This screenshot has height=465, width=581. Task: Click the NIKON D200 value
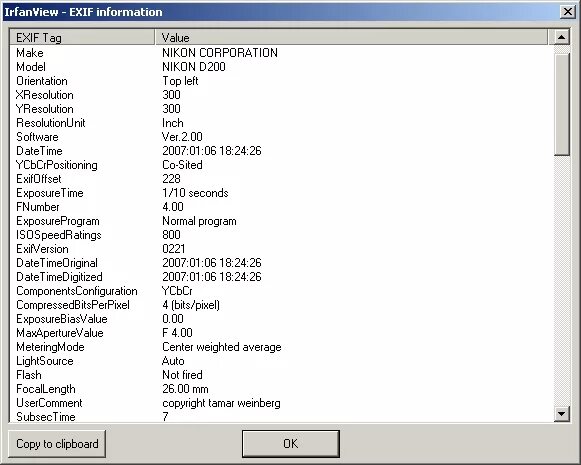point(194,67)
